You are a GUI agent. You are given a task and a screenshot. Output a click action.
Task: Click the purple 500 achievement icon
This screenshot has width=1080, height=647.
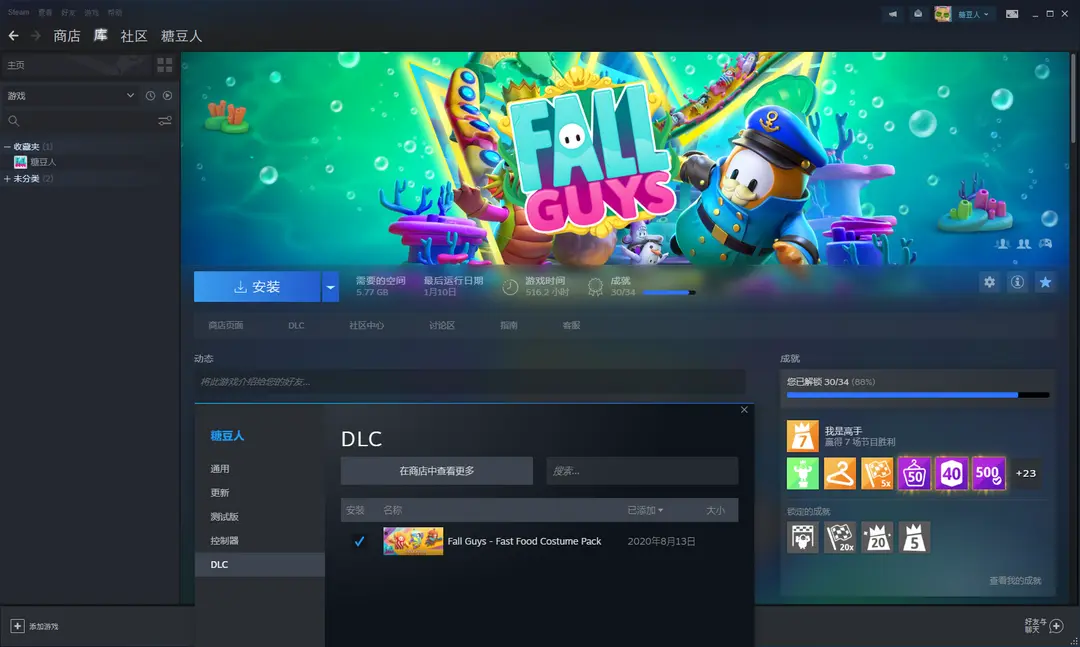click(988, 473)
